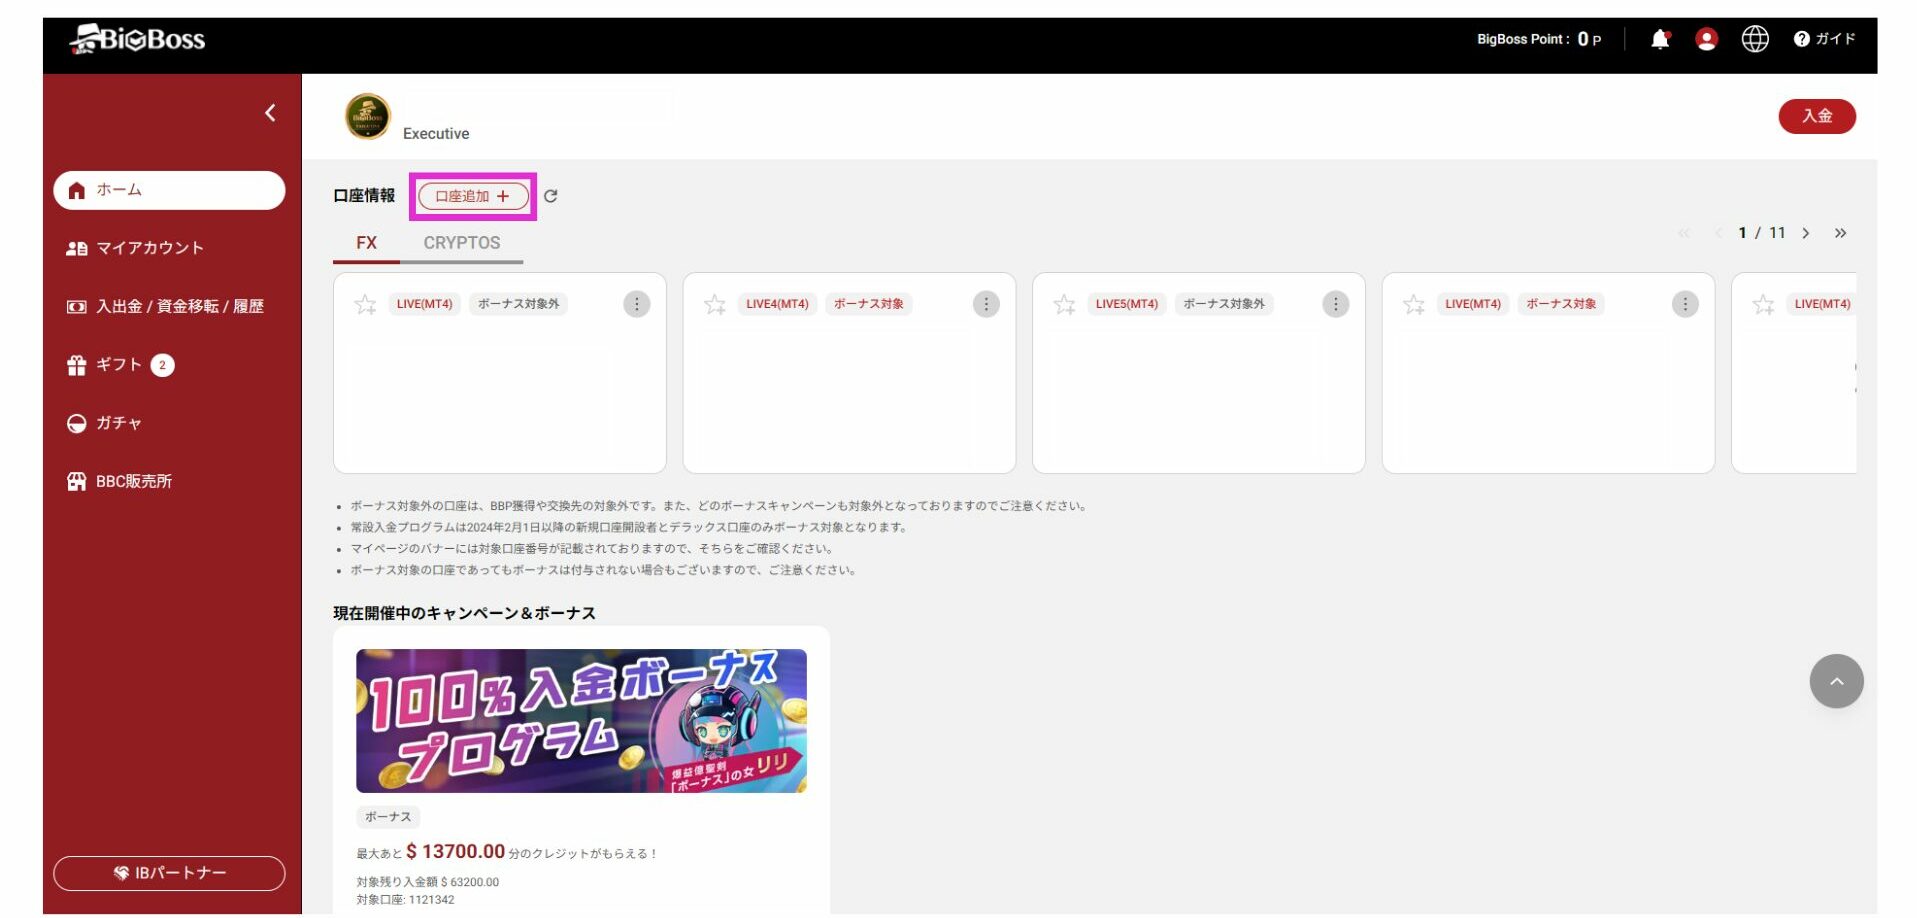Open the kebab menu on the LIVE4(MT4) card

(986, 303)
